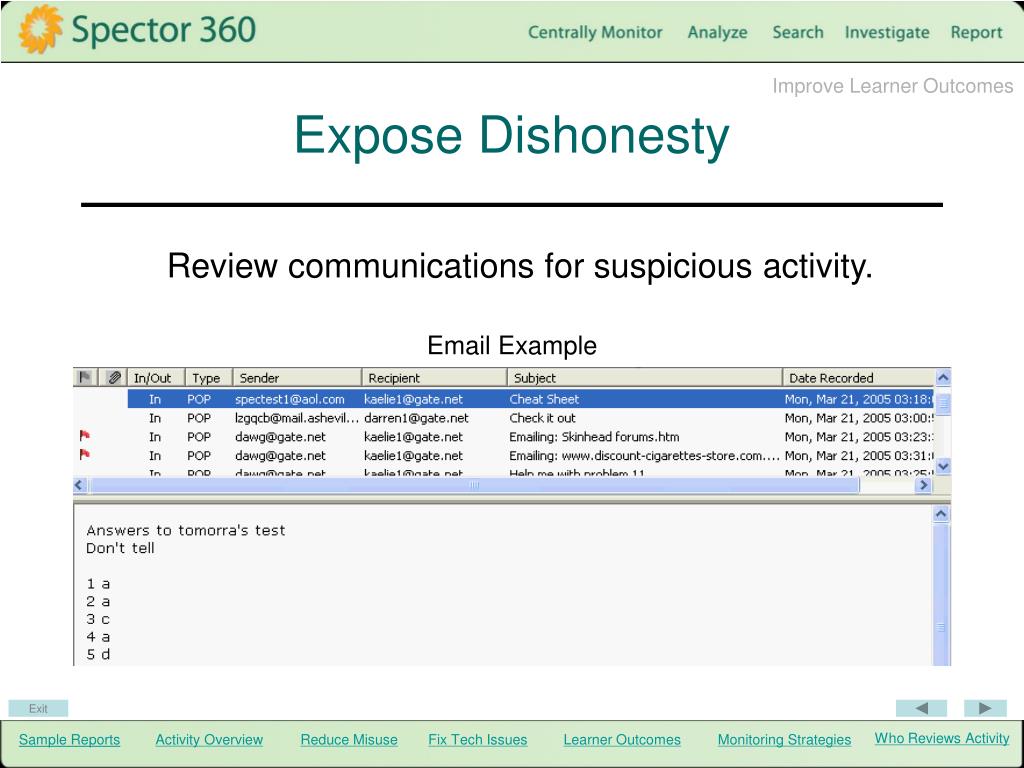Sort by the Recipient column header
The width and height of the screenshot is (1024, 768).
pyautogui.click(x=434, y=377)
